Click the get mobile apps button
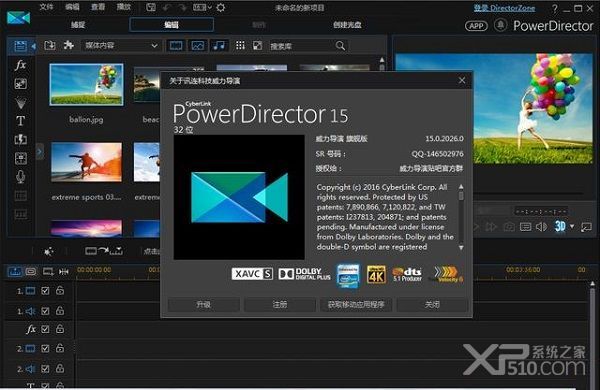Viewport: 600px width, 390px height. [x=356, y=305]
